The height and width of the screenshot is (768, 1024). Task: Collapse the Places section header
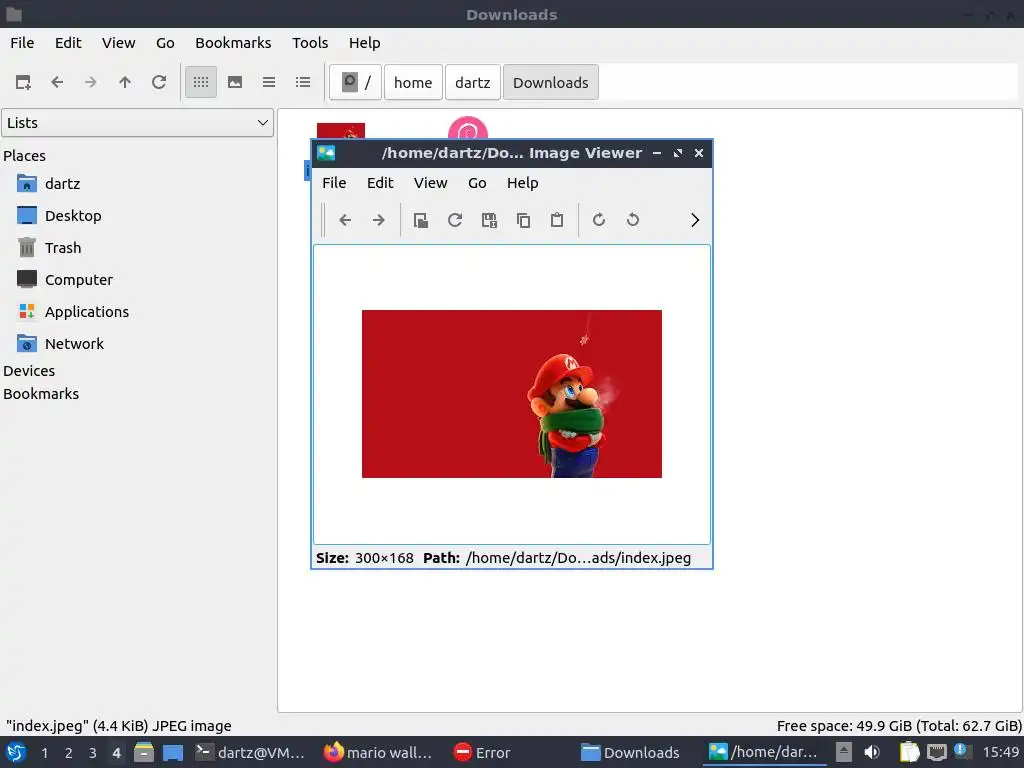(24, 155)
